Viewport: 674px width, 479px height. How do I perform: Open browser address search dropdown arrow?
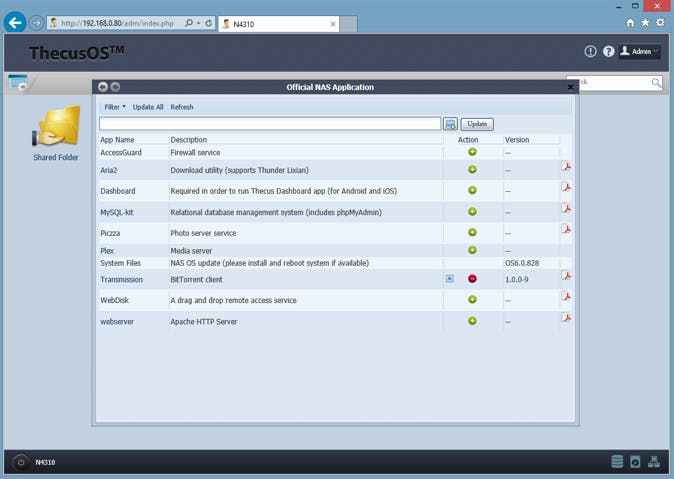click(199, 23)
